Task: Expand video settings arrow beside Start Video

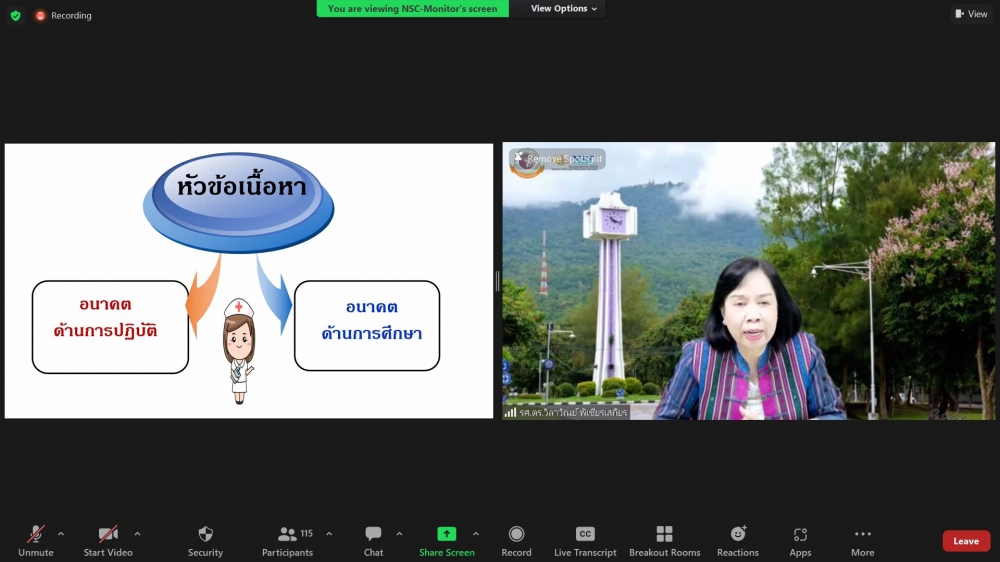Action: pyautogui.click(x=137, y=534)
